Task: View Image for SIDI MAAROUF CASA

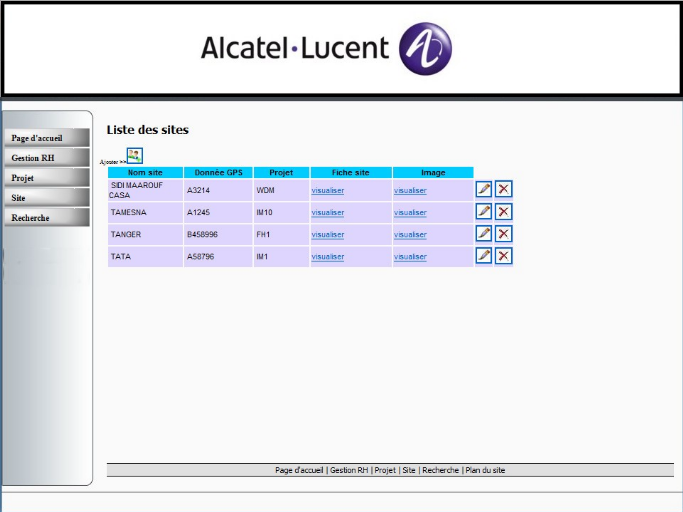Action: 410,190
